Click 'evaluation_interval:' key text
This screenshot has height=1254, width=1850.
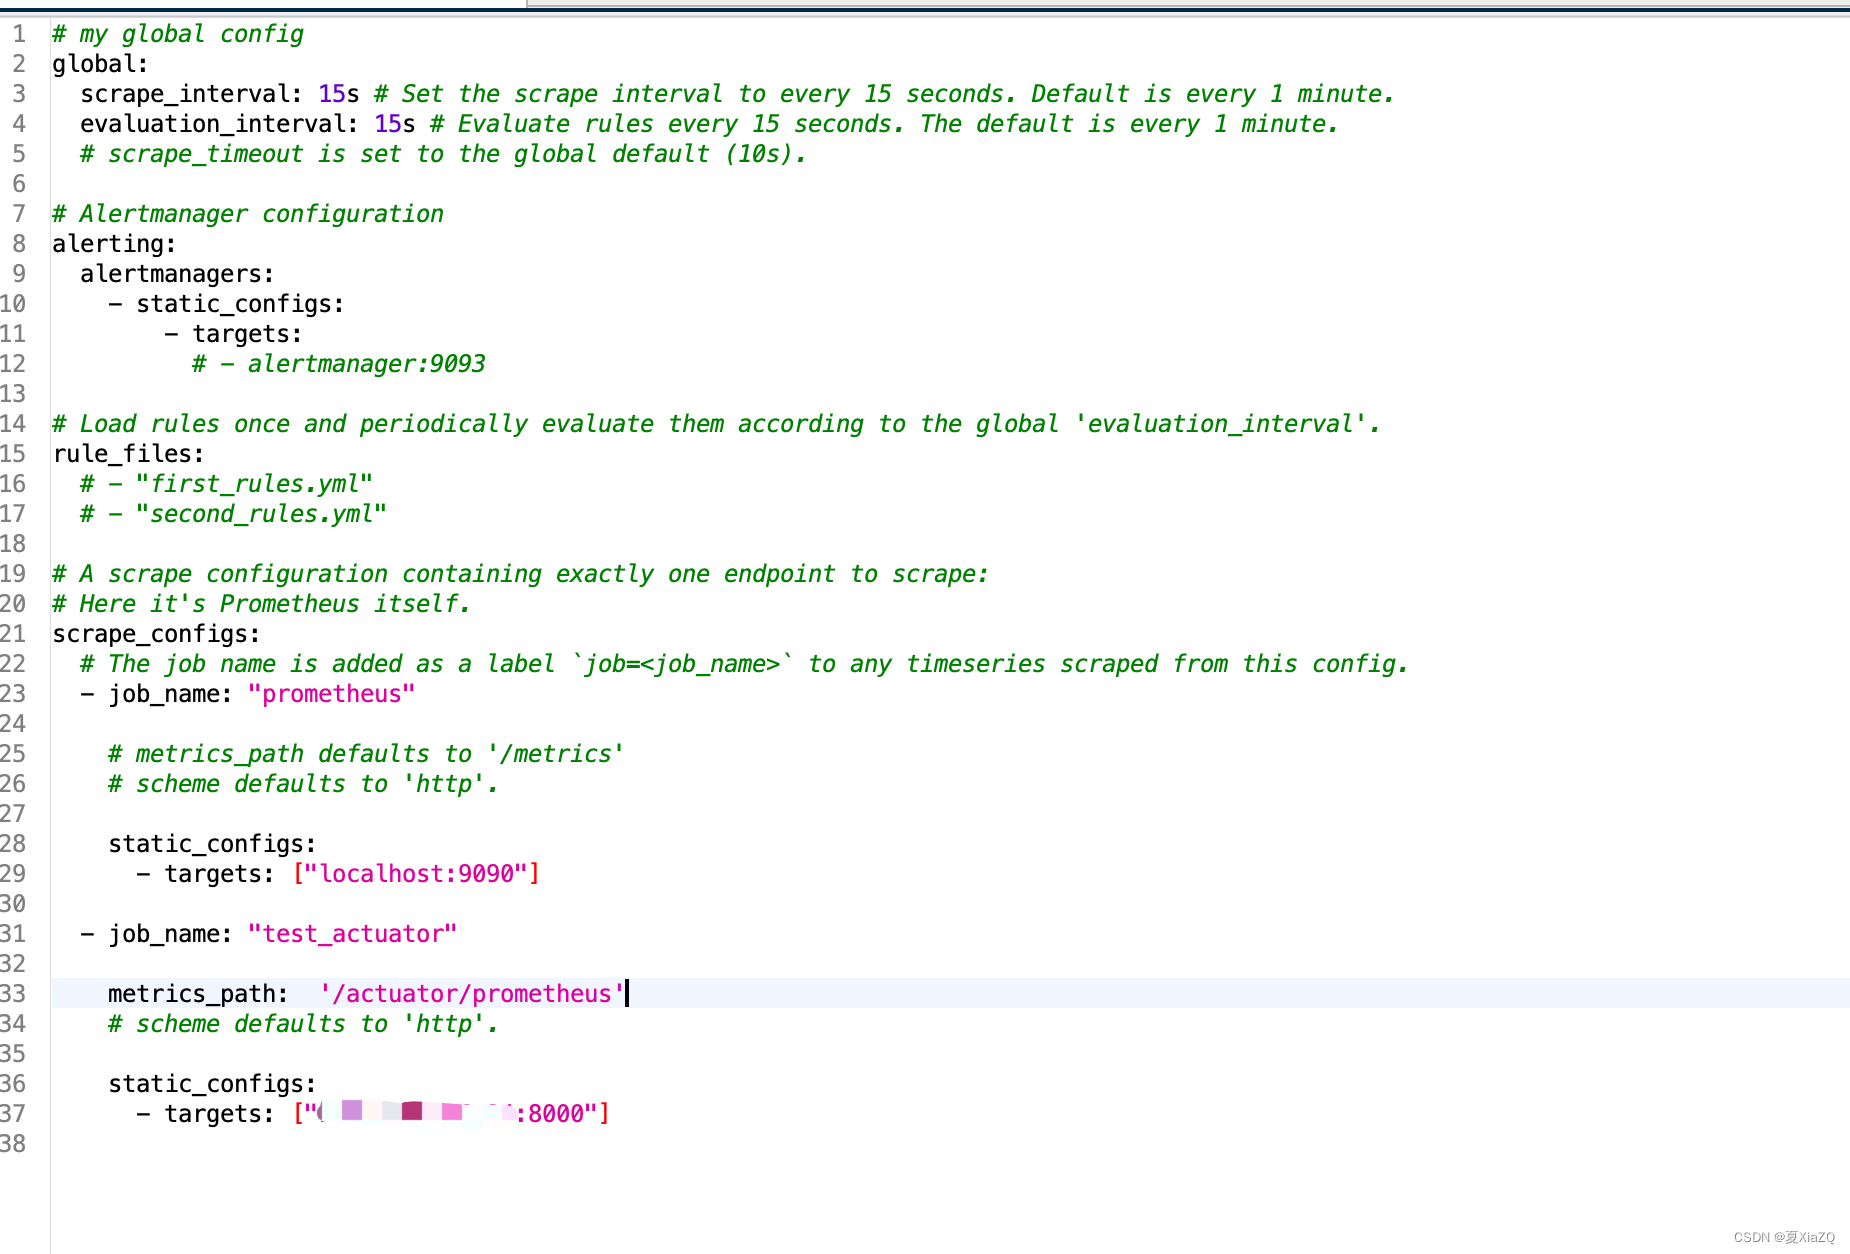pyautogui.click(x=219, y=124)
